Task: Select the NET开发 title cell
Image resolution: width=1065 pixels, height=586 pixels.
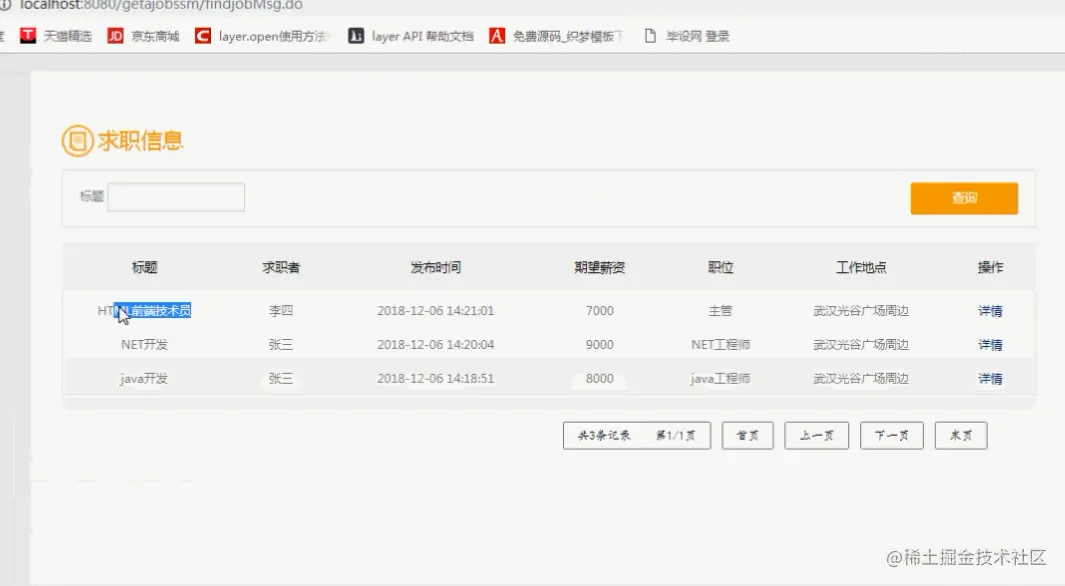Action: [144, 345]
